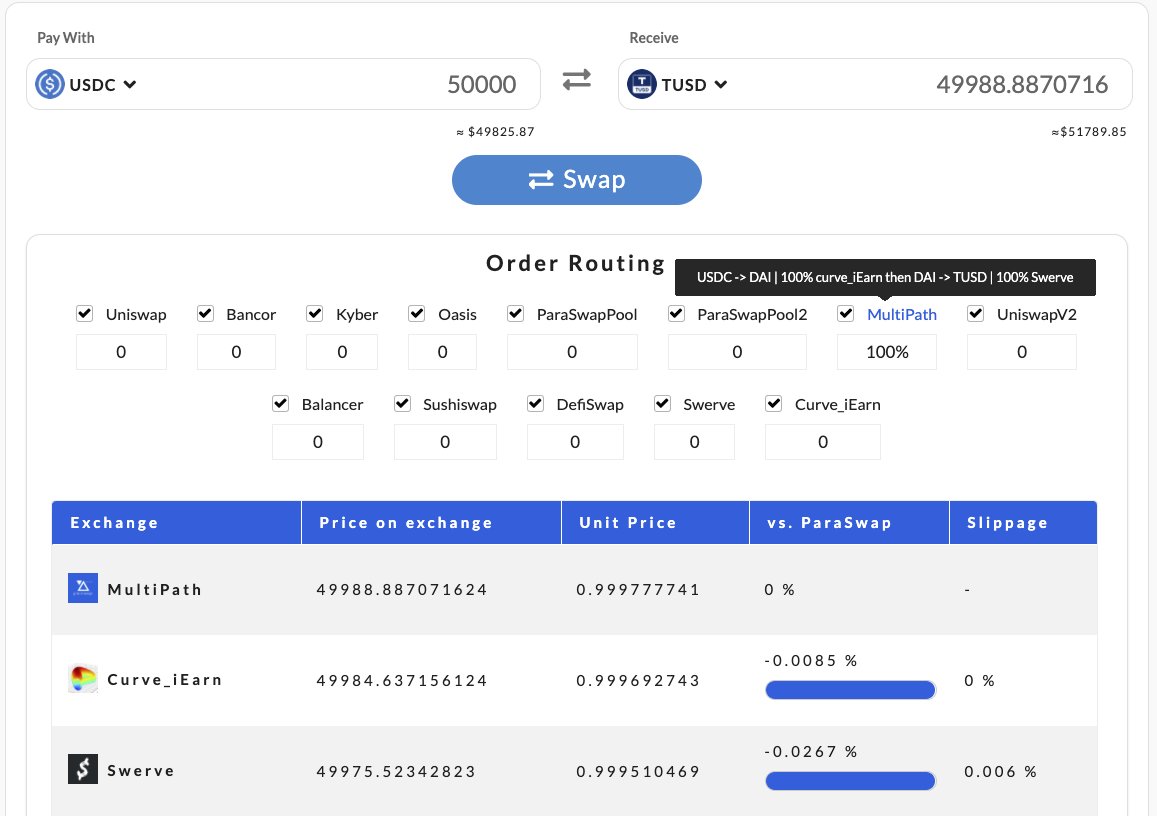Select the UniswapV2 percentage field
Image resolution: width=1157 pixels, height=816 pixels.
pos(1021,351)
